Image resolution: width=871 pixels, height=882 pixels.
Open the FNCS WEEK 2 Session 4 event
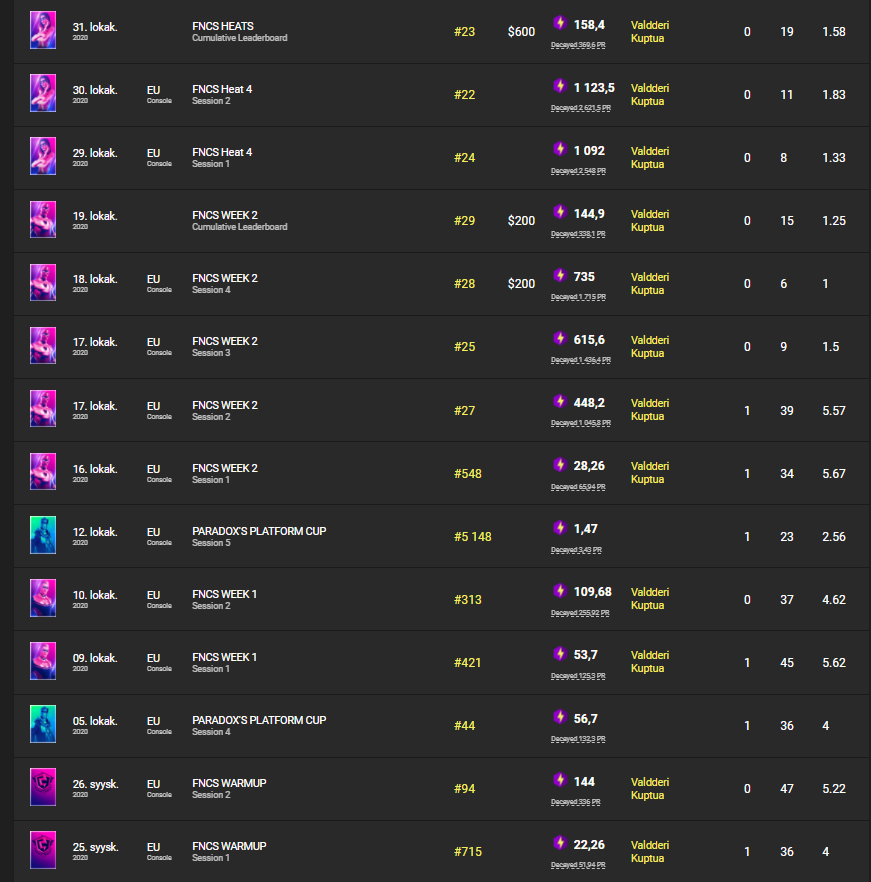pyautogui.click(x=225, y=284)
